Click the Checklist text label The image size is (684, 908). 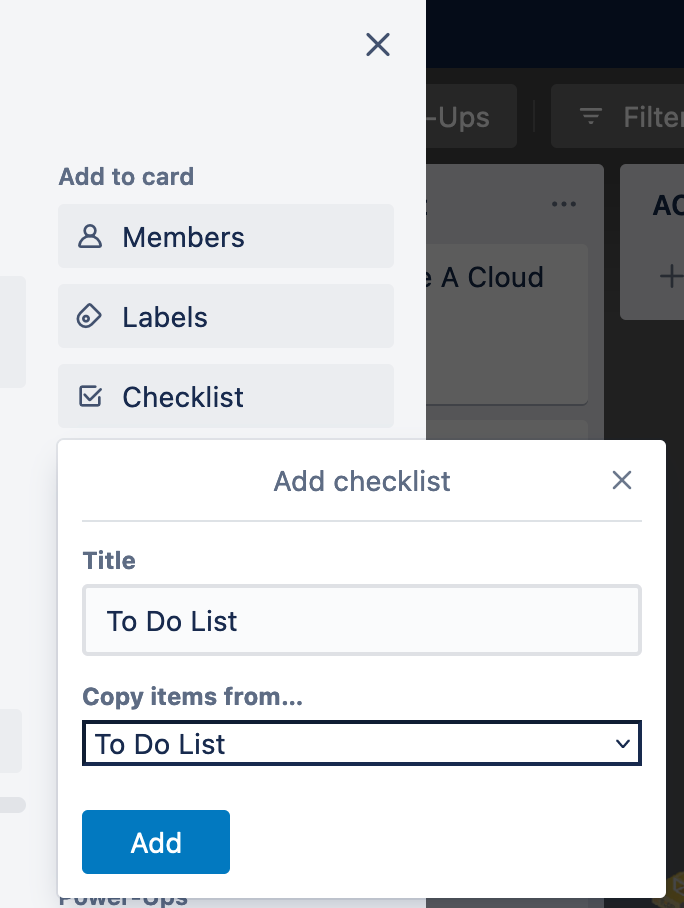tap(183, 397)
